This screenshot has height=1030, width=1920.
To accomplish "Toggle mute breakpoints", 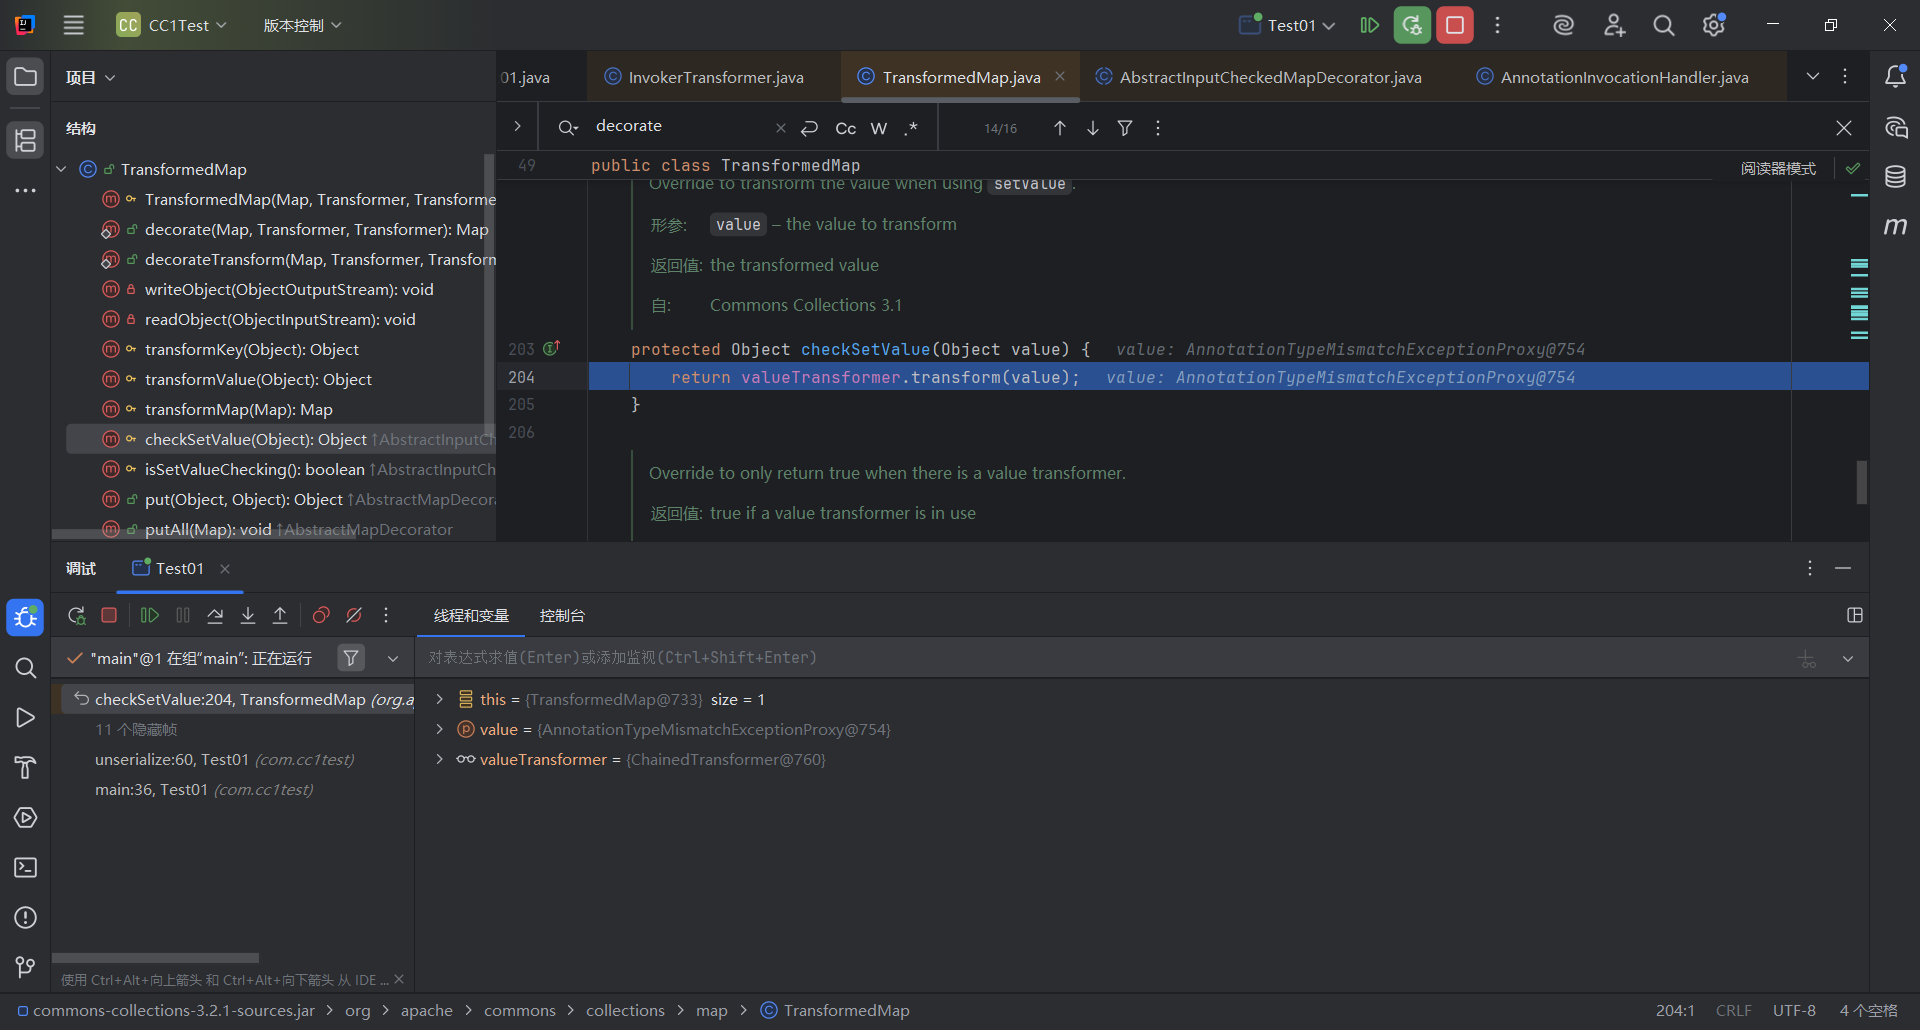I will [x=354, y=615].
